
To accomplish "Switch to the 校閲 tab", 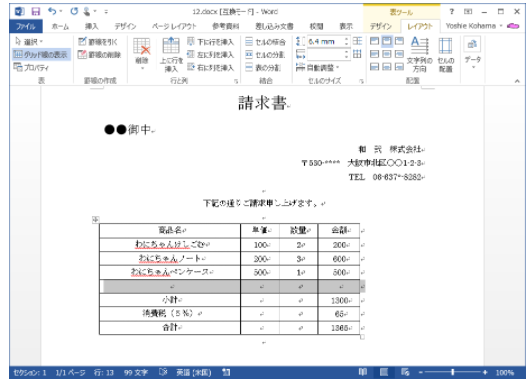I will pos(316,26).
